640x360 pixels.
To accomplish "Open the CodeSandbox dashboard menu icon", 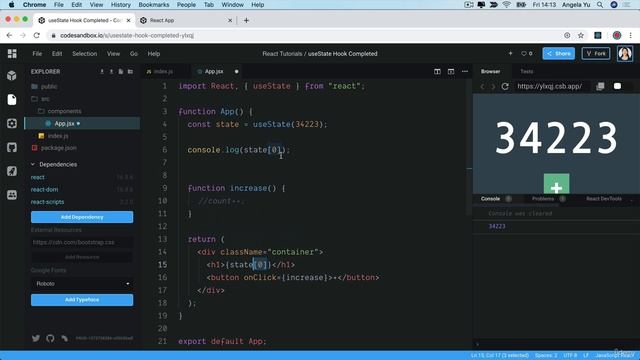I will (x=12, y=53).
